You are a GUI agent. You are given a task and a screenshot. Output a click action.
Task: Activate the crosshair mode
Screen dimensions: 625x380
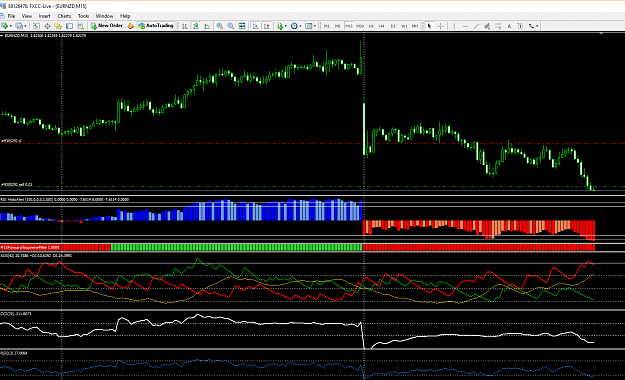[x=440, y=26]
